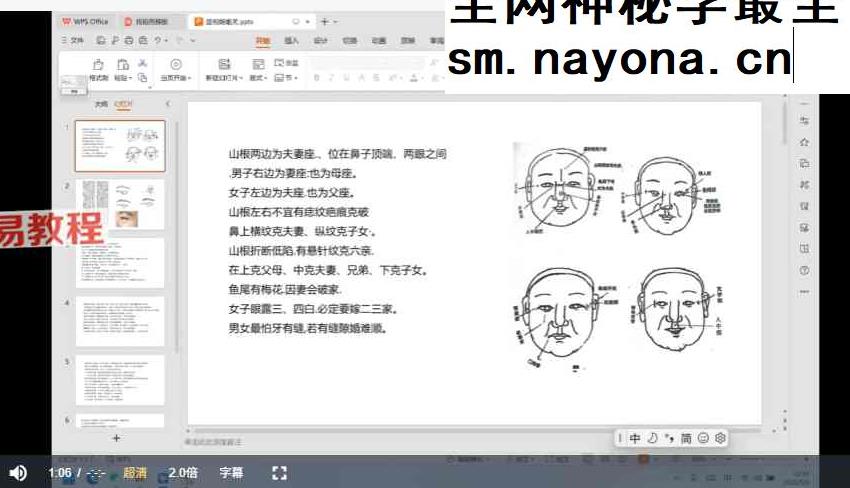Select slide 2 thumbnail with eyebrow images

coord(120,204)
